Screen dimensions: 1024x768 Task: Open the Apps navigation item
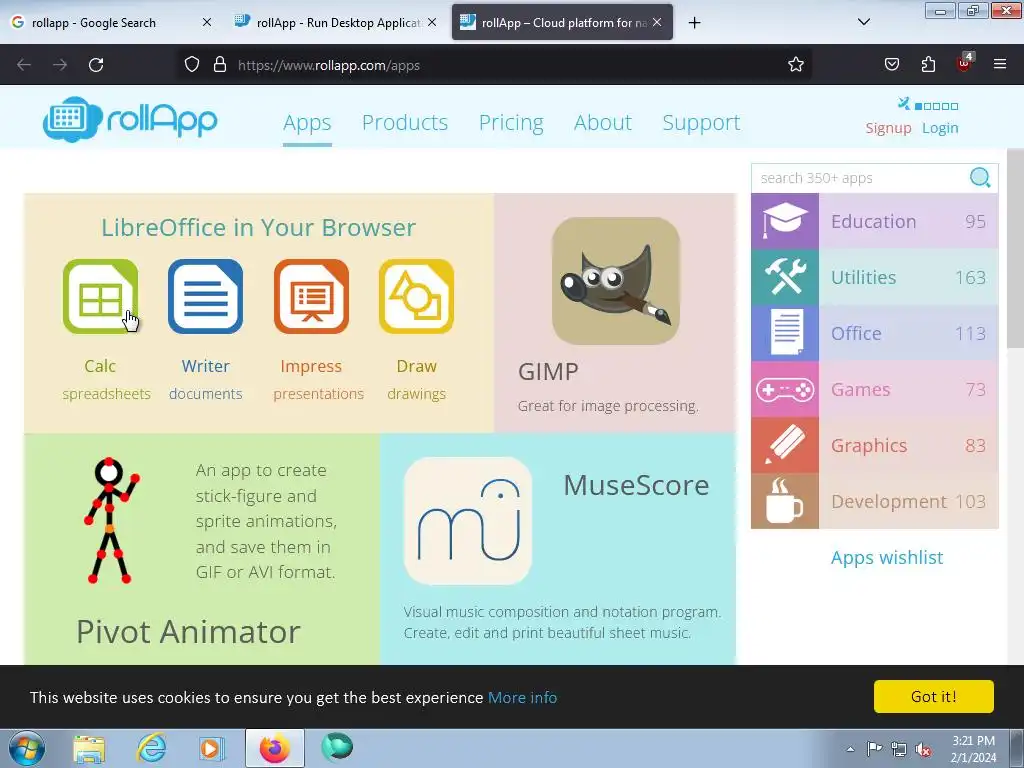tap(307, 123)
